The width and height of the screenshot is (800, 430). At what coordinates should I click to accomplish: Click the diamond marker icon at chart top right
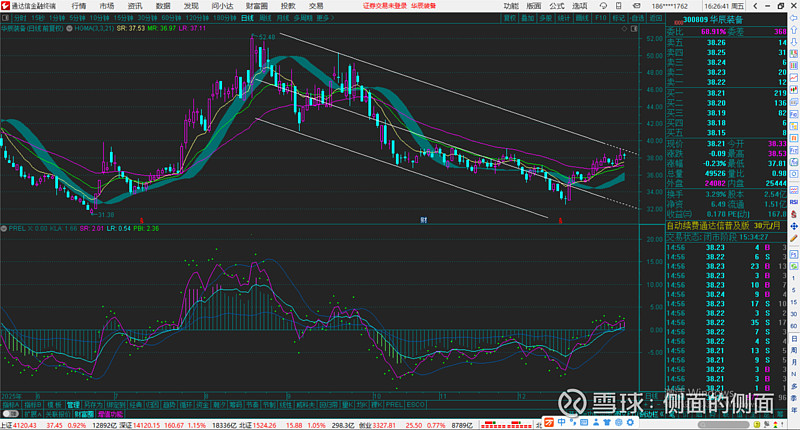[624, 29]
